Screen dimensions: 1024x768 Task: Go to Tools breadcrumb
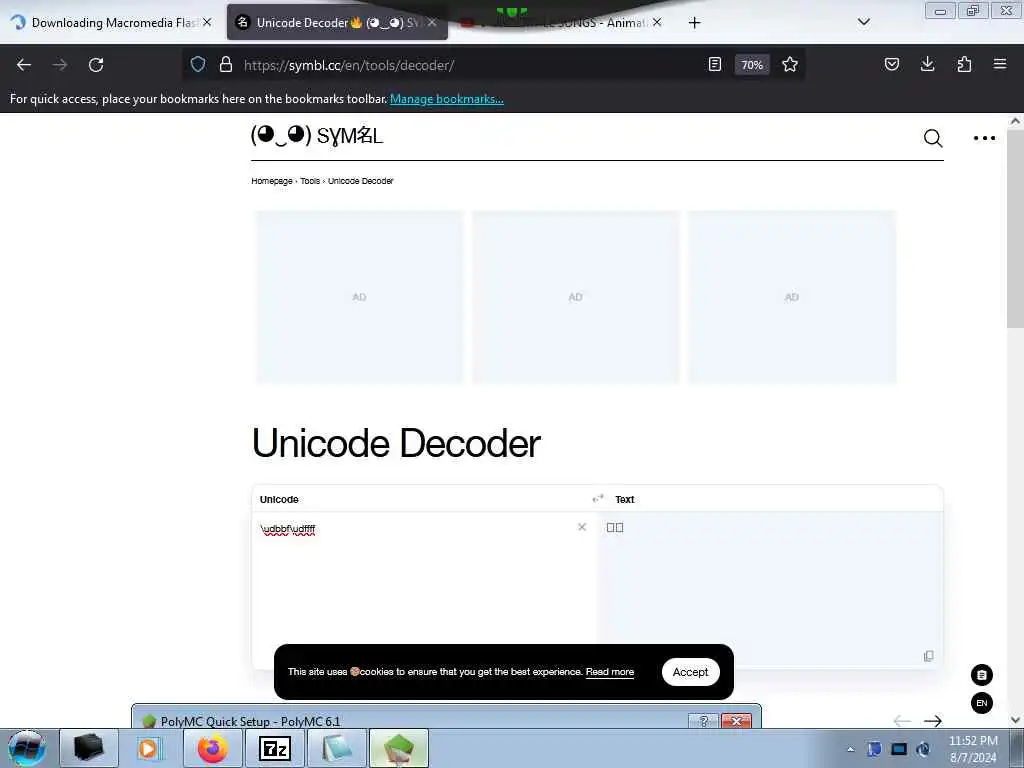click(x=310, y=181)
